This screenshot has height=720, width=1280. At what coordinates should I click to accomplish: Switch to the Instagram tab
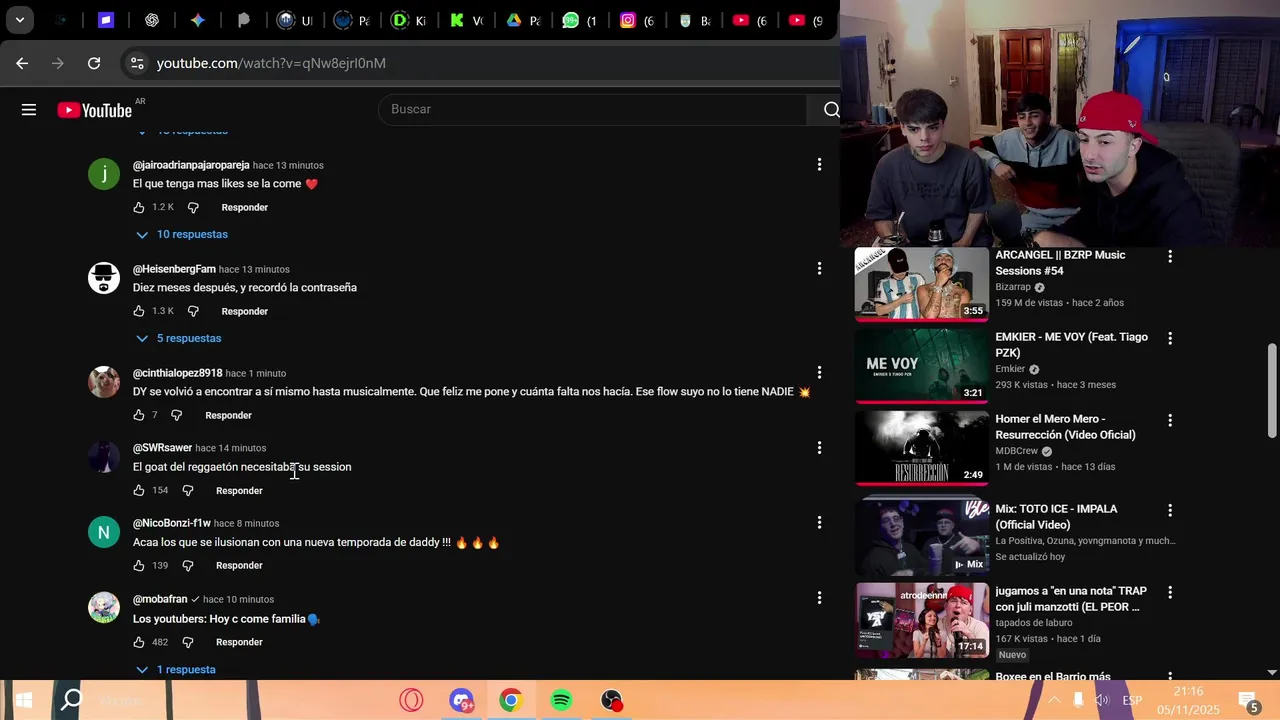tap(627, 20)
